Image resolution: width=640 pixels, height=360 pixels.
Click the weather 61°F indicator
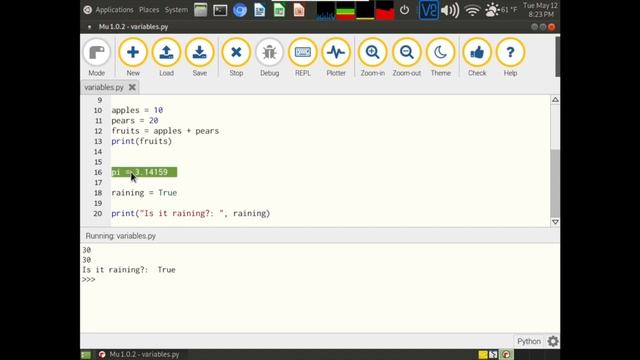[x=501, y=10]
